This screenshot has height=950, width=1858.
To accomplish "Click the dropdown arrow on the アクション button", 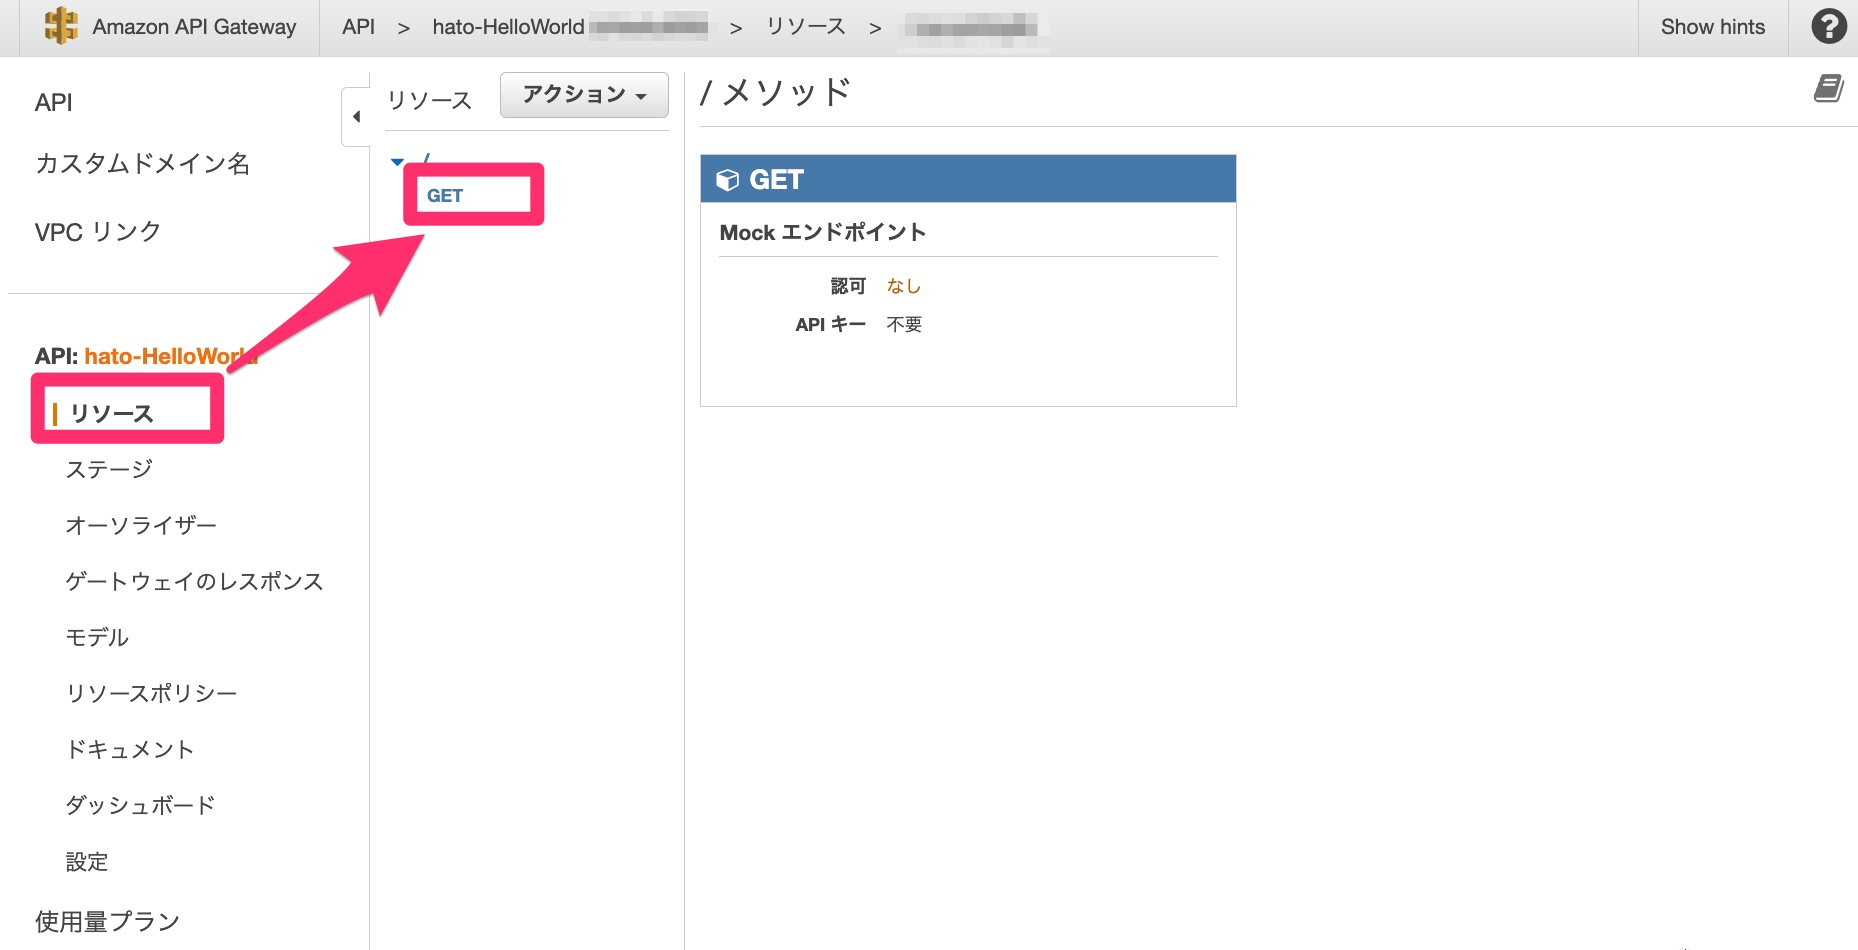I will [641, 95].
